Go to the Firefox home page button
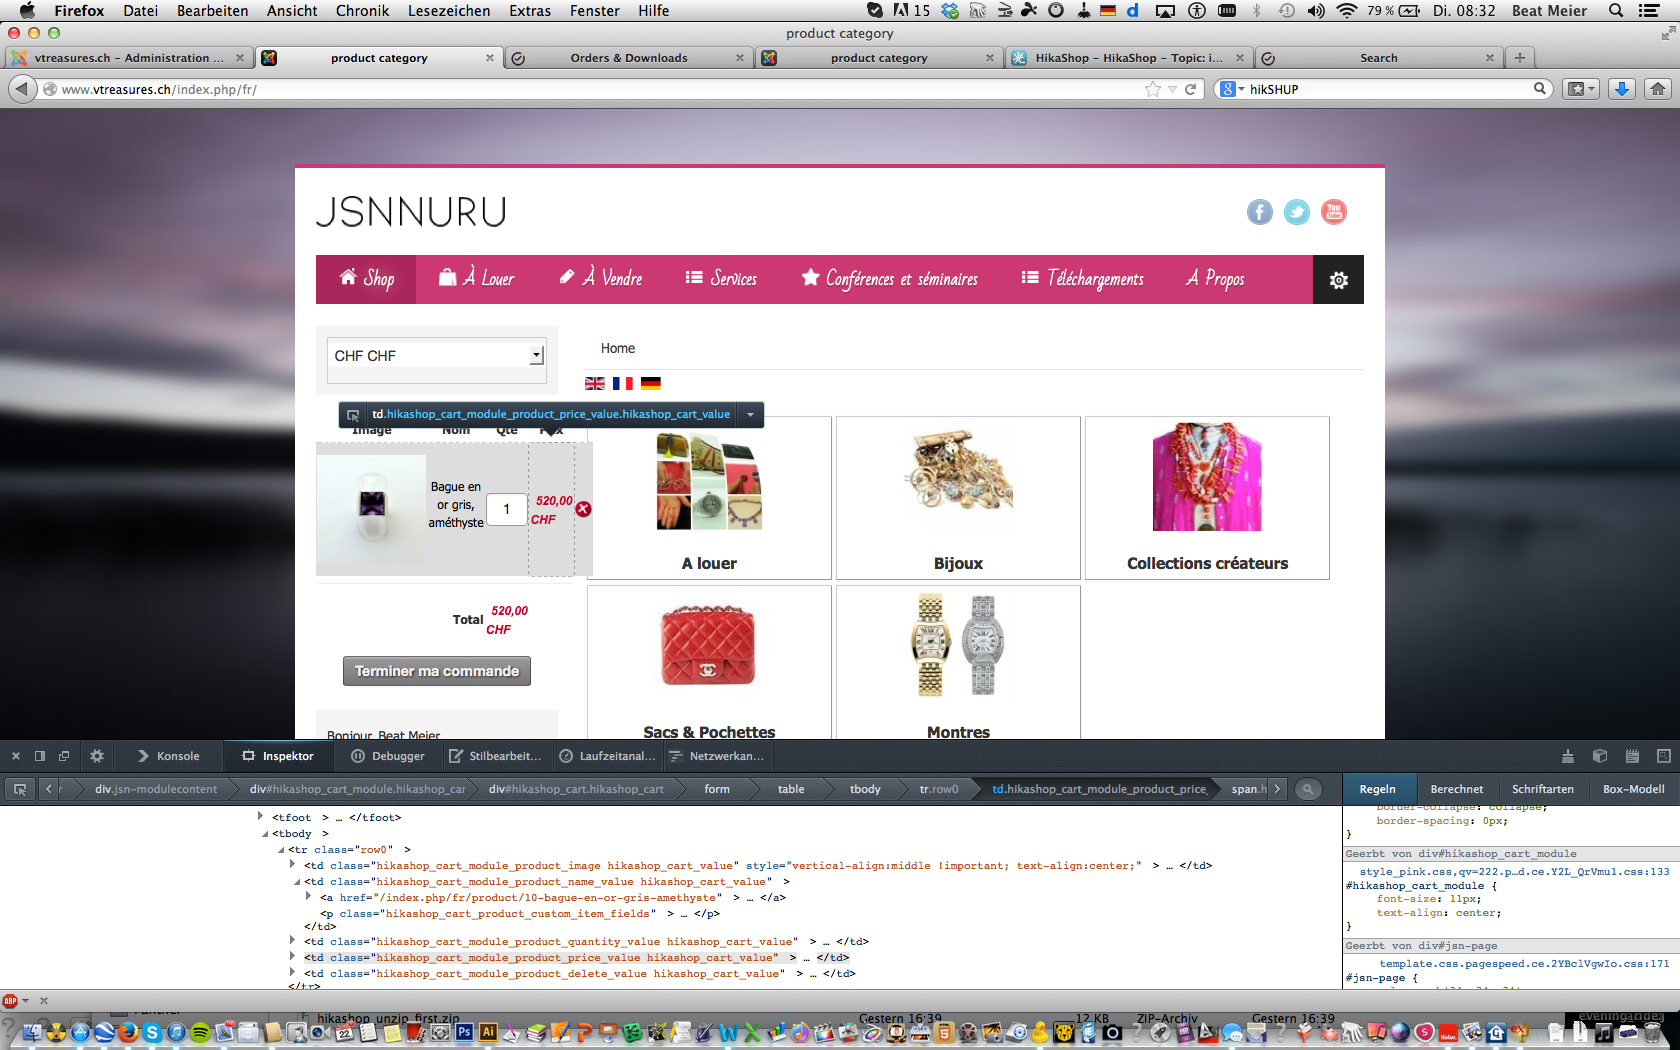1680x1050 pixels. (x=1658, y=89)
